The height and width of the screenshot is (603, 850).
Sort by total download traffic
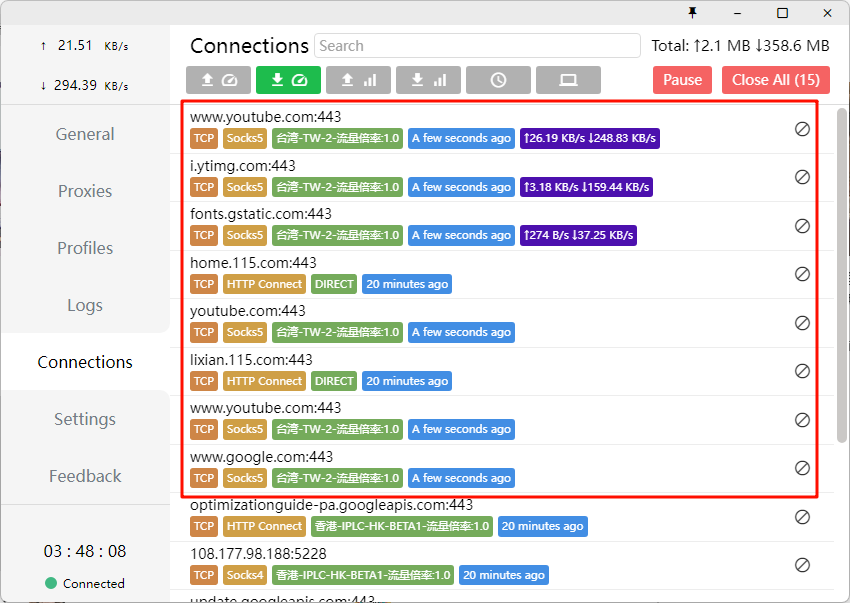(428, 80)
